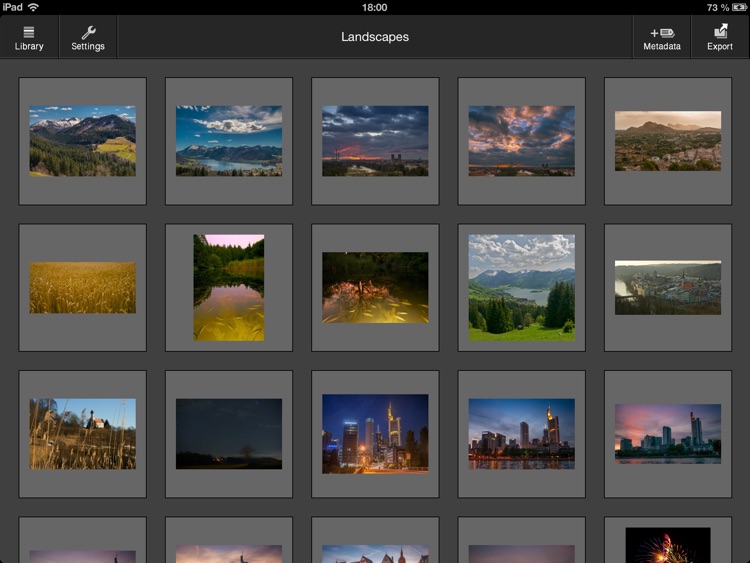Screen dimensions: 750x563
Task: Select the orange dramatic cloud sky photo
Action: point(522,141)
